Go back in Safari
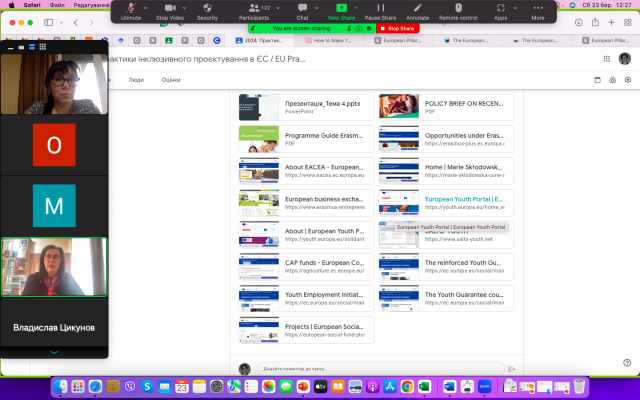Viewport: 640px width, 400px height. pyautogui.click(x=76, y=22)
